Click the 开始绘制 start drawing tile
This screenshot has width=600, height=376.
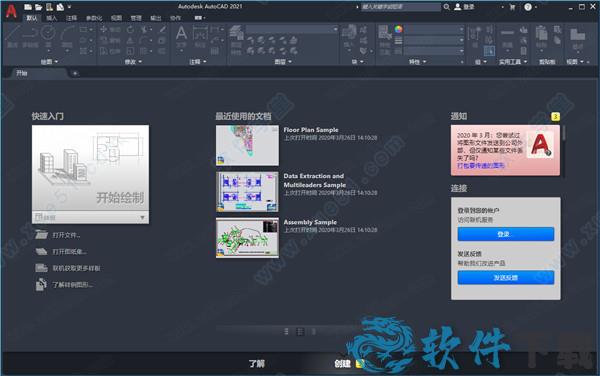click(x=90, y=168)
